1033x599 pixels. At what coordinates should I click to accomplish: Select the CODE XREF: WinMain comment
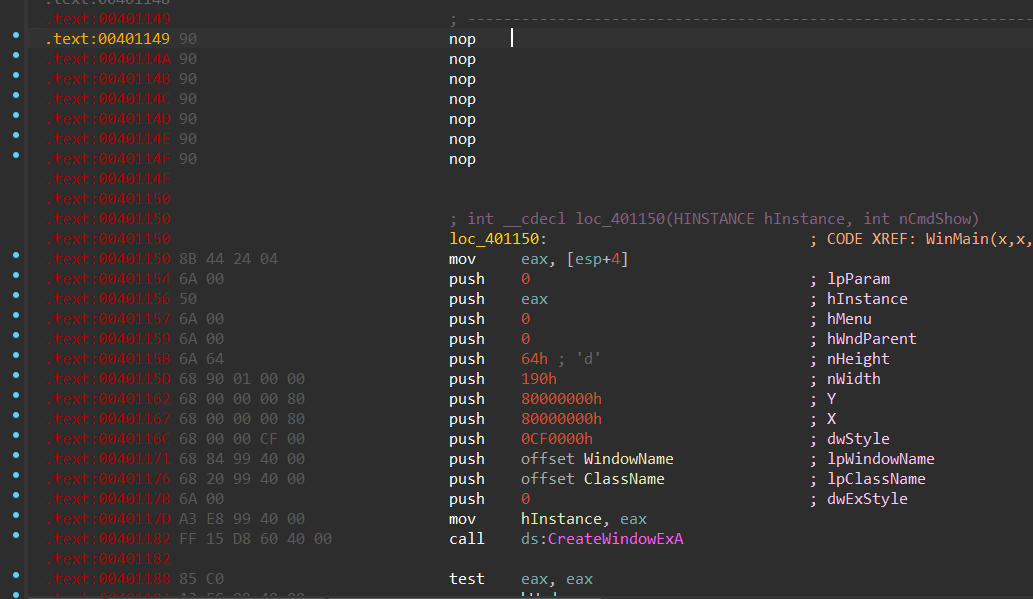pyautogui.click(x=921, y=239)
